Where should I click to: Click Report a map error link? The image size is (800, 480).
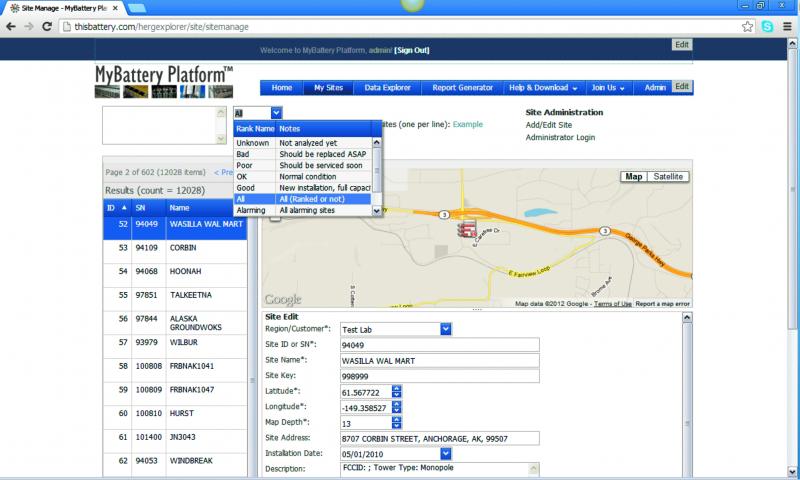(662, 304)
